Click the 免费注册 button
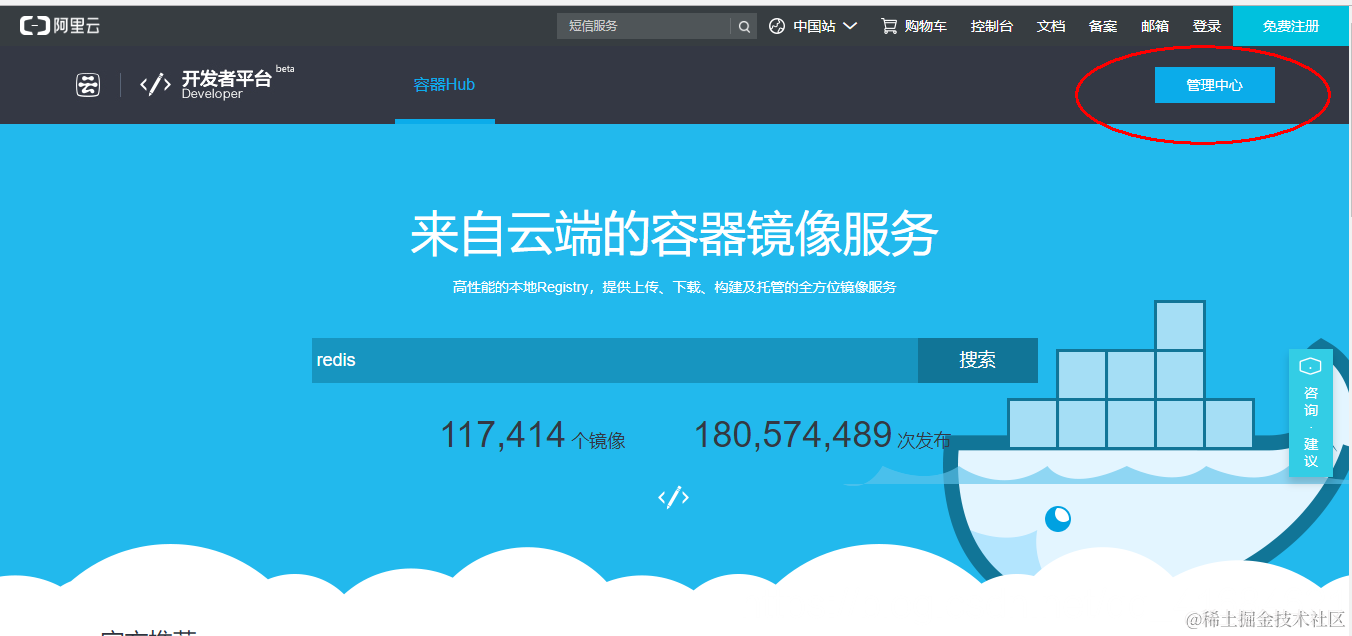Image resolution: width=1352 pixels, height=636 pixels. pyautogui.click(x=1290, y=26)
